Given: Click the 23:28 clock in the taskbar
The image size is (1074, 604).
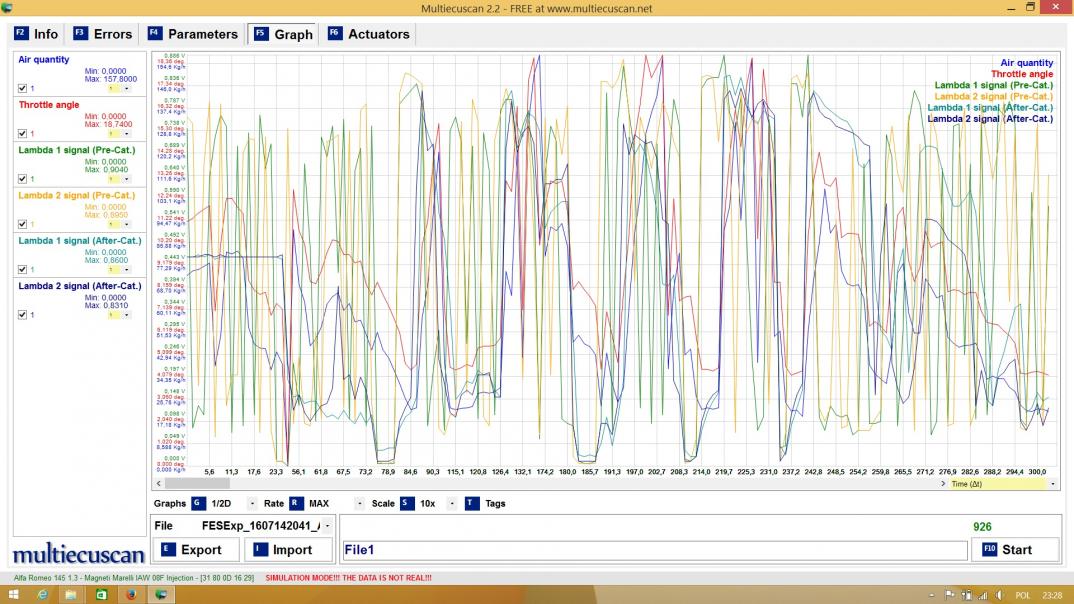Looking at the screenshot, I should [1052, 595].
